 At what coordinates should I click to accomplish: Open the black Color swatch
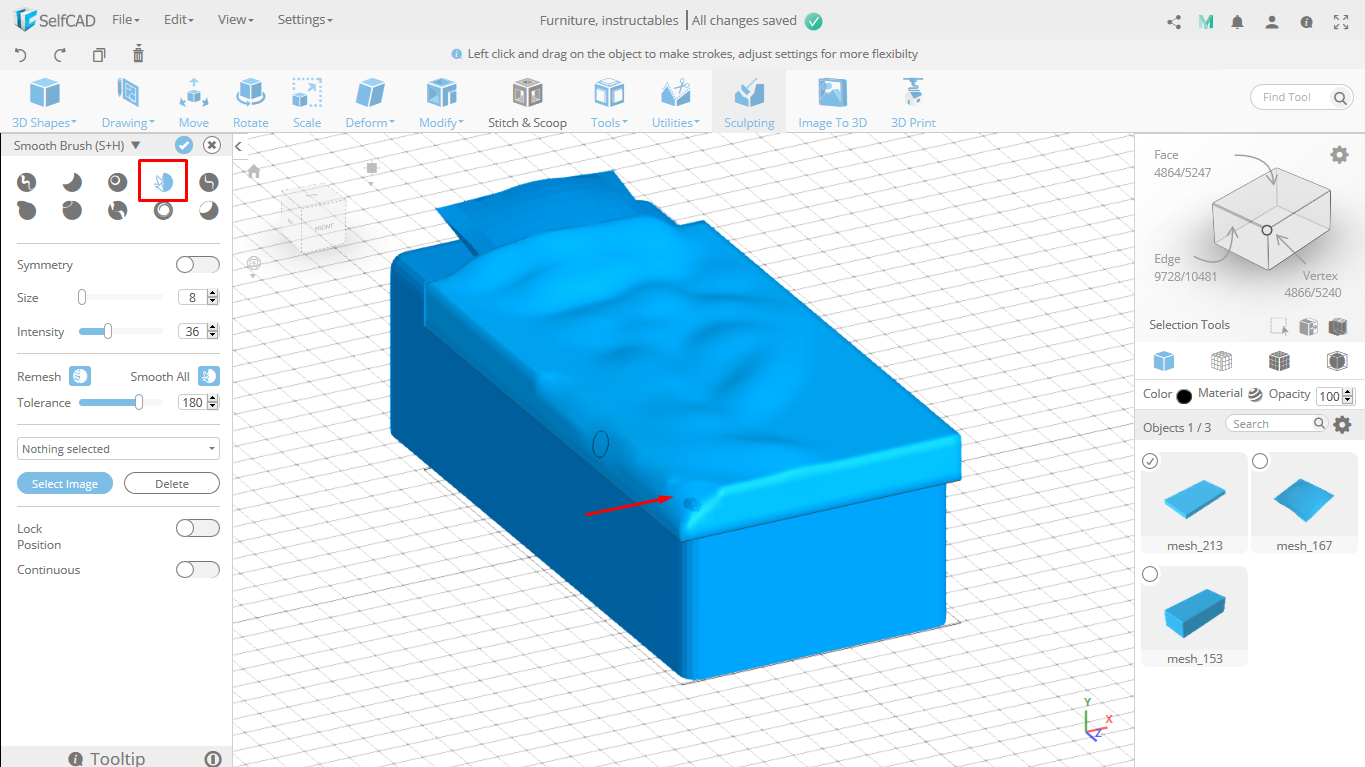click(x=1184, y=396)
